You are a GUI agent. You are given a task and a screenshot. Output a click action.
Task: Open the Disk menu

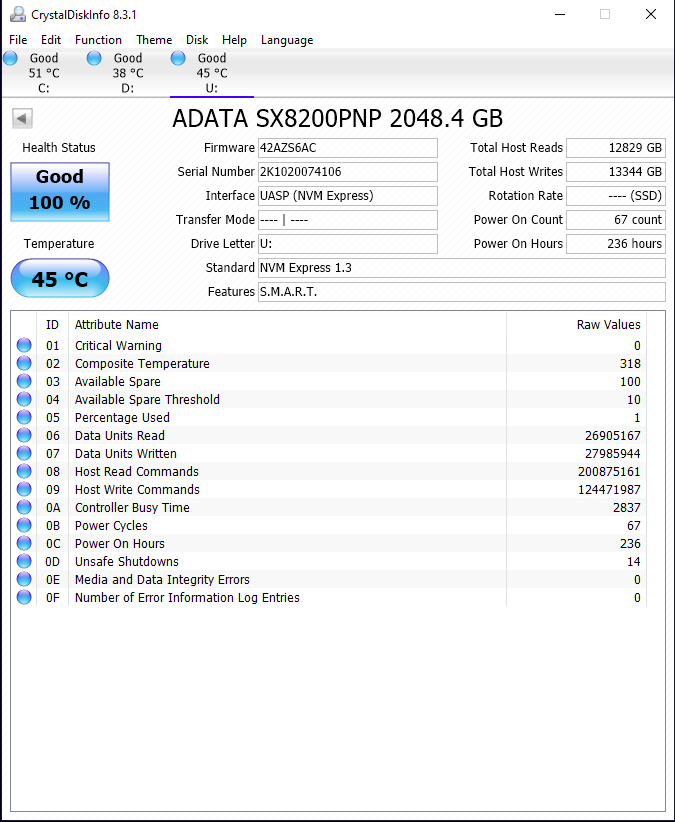pos(196,40)
